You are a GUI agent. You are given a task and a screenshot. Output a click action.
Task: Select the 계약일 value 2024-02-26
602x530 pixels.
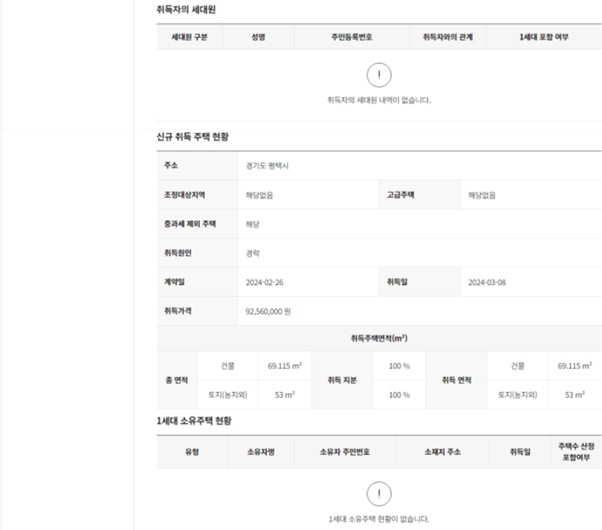click(265, 283)
